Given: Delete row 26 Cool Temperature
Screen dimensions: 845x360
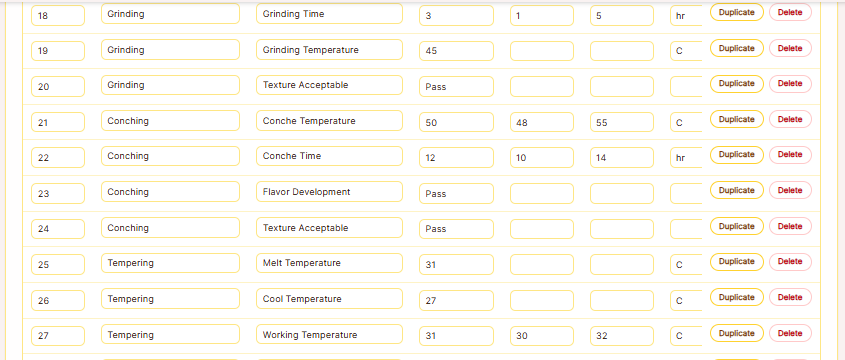Looking at the screenshot, I should click(x=790, y=297).
